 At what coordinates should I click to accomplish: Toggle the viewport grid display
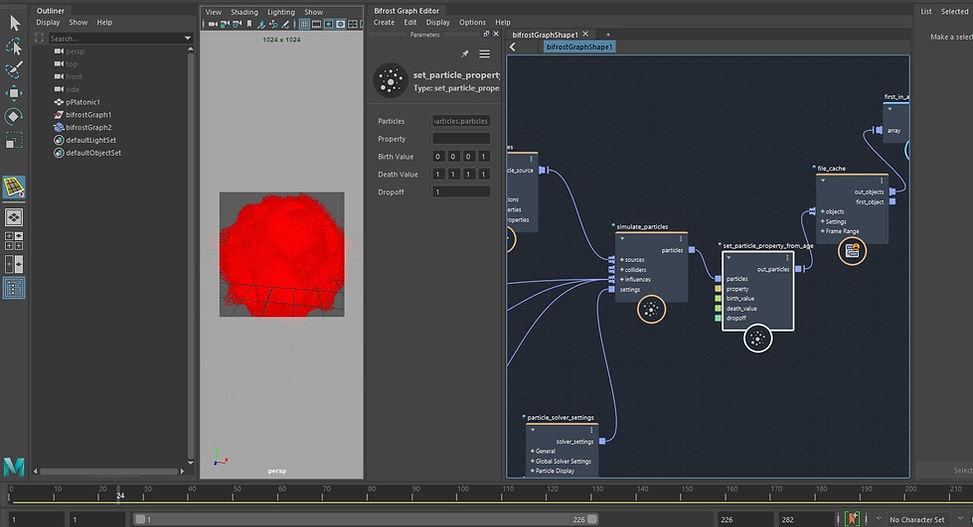point(304,24)
